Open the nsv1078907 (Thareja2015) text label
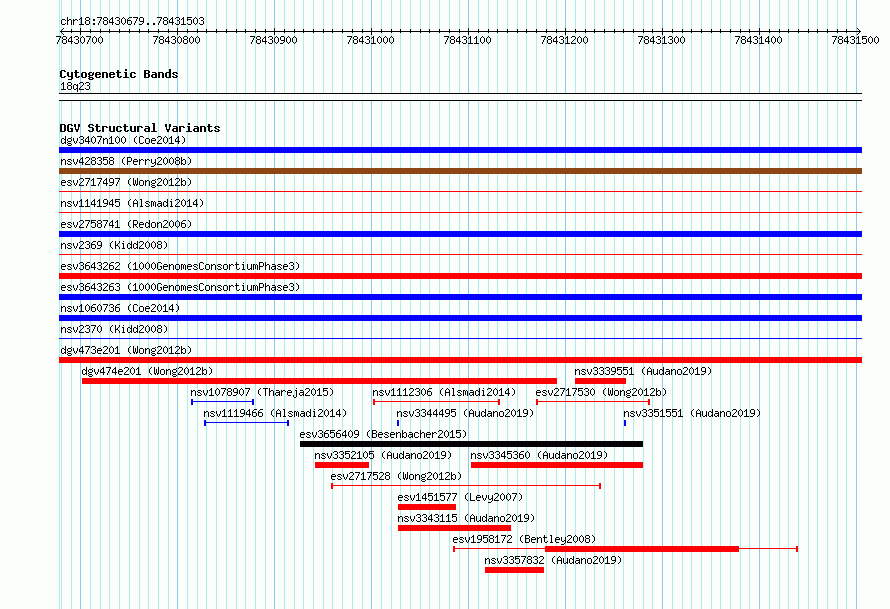890x609 pixels. (x=262, y=392)
